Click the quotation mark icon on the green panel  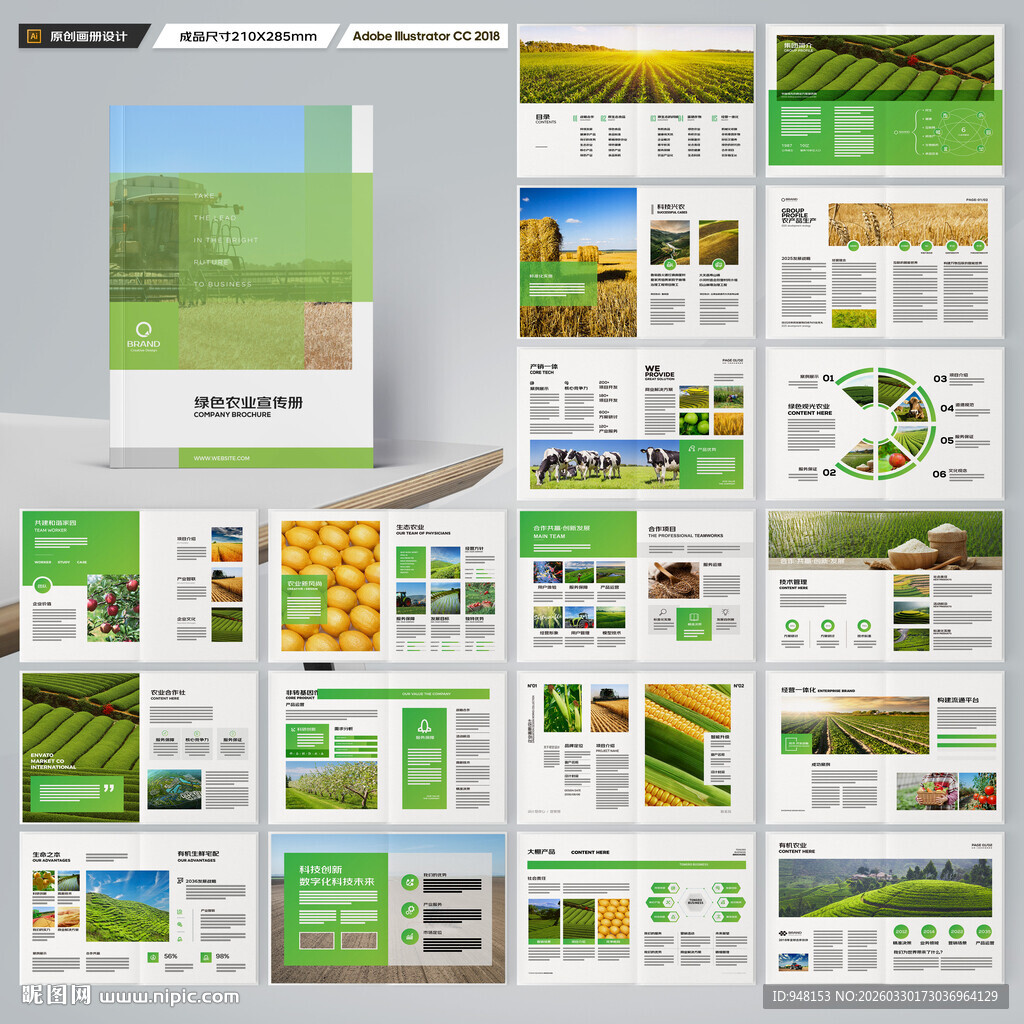(108, 789)
